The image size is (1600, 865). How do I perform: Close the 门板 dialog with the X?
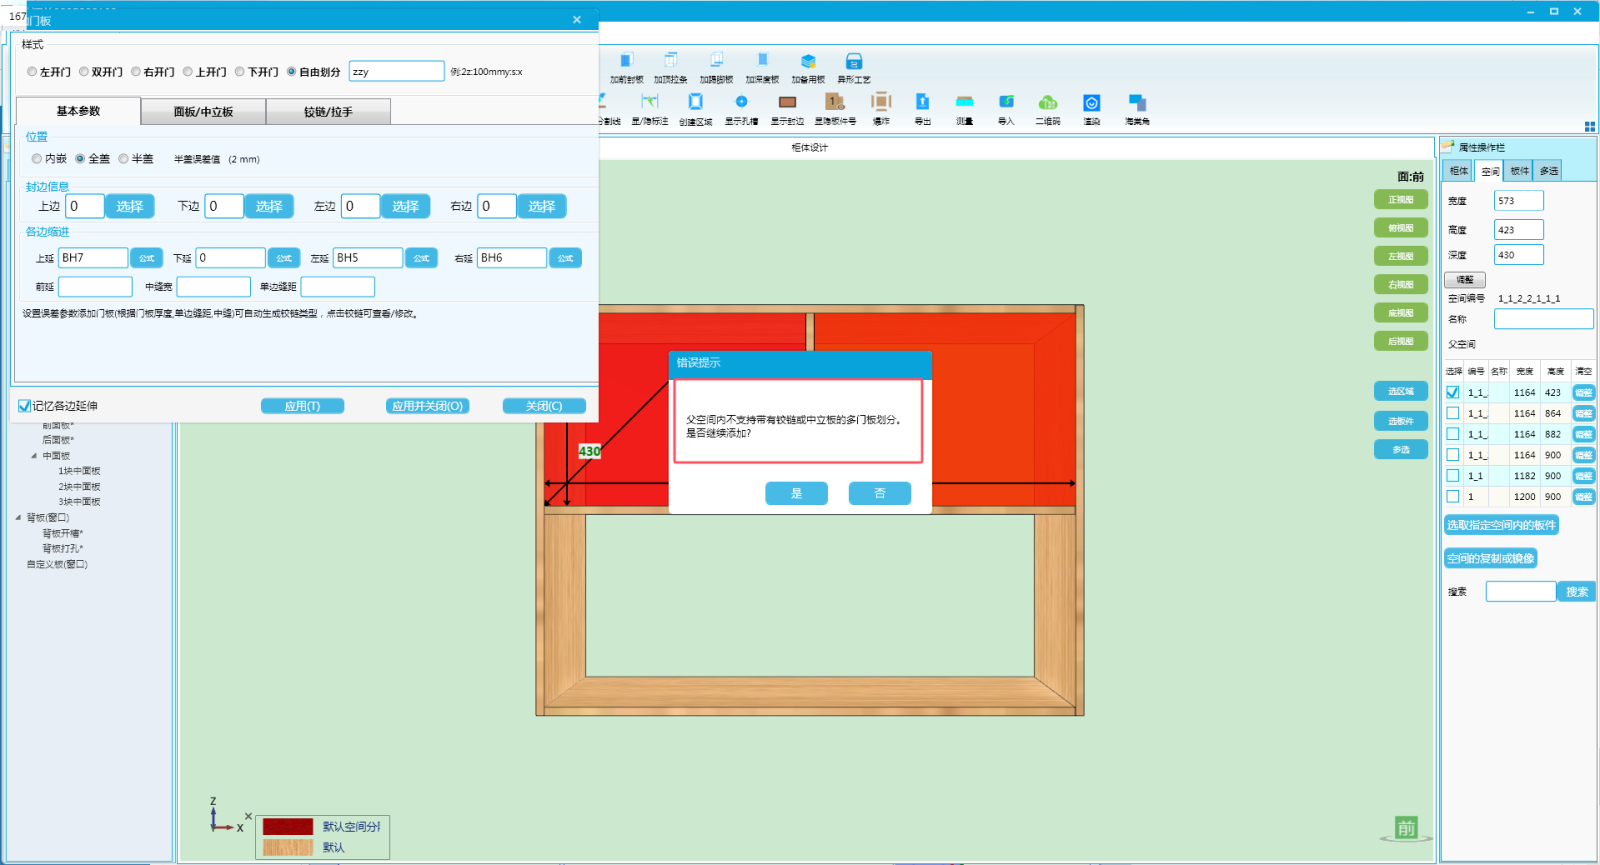pyautogui.click(x=577, y=19)
